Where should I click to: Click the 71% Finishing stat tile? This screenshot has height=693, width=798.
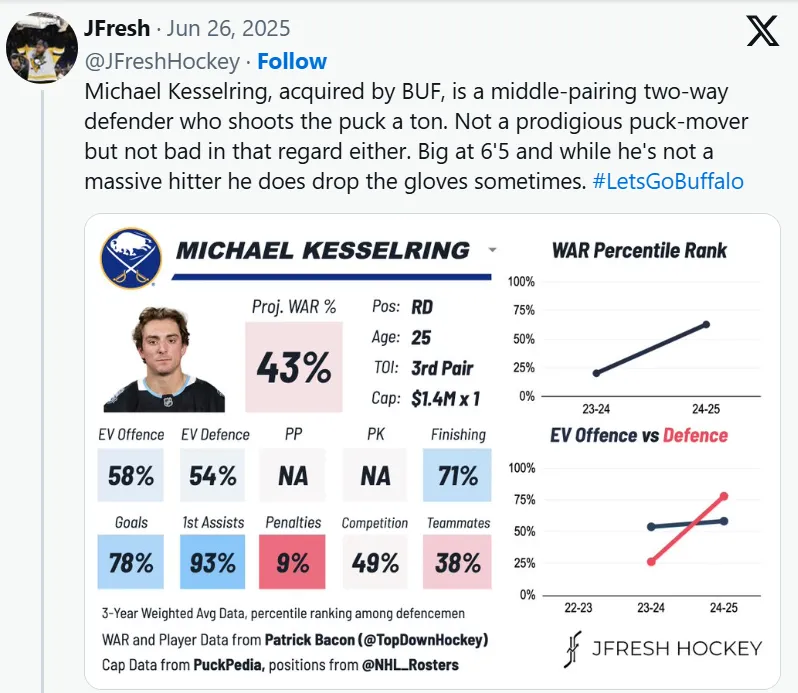pos(457,475)
